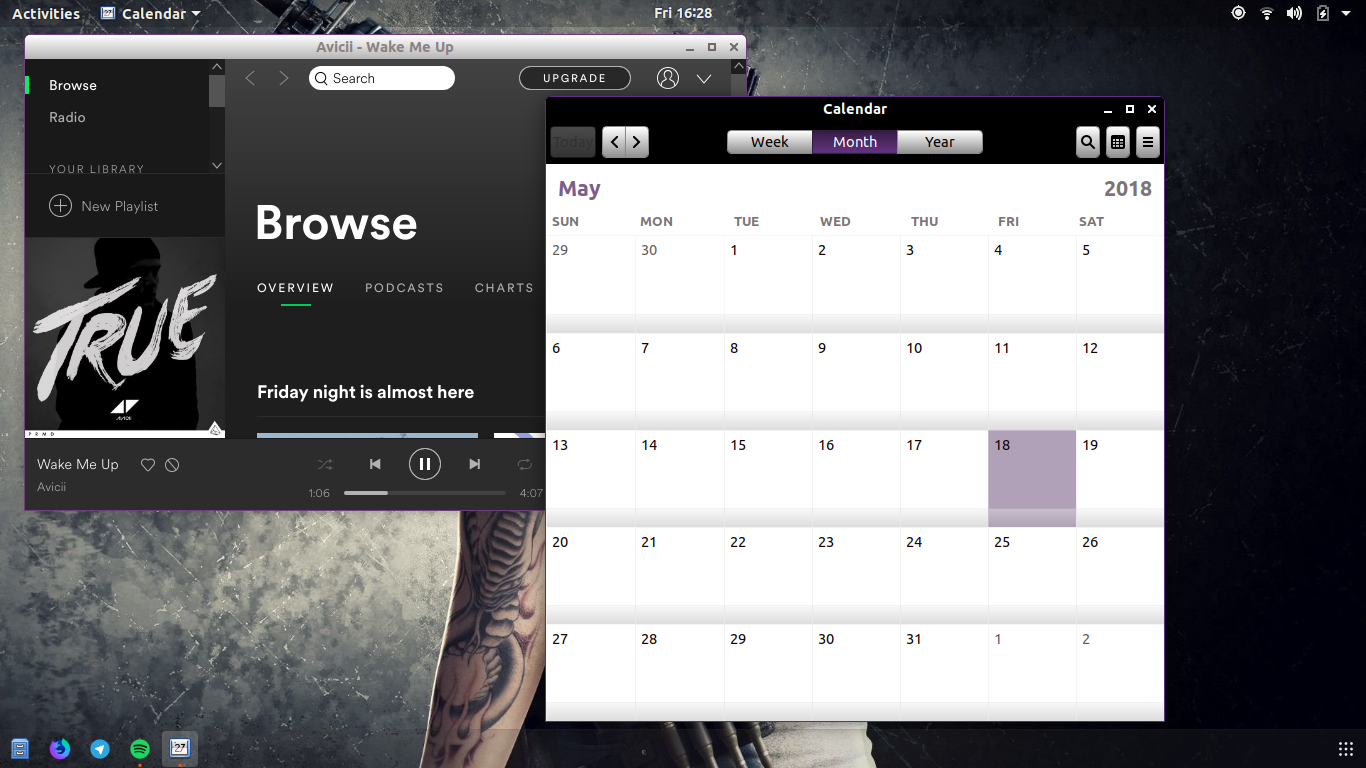
Task: Switch Calendar to Year view
Action: pos(940,142)
